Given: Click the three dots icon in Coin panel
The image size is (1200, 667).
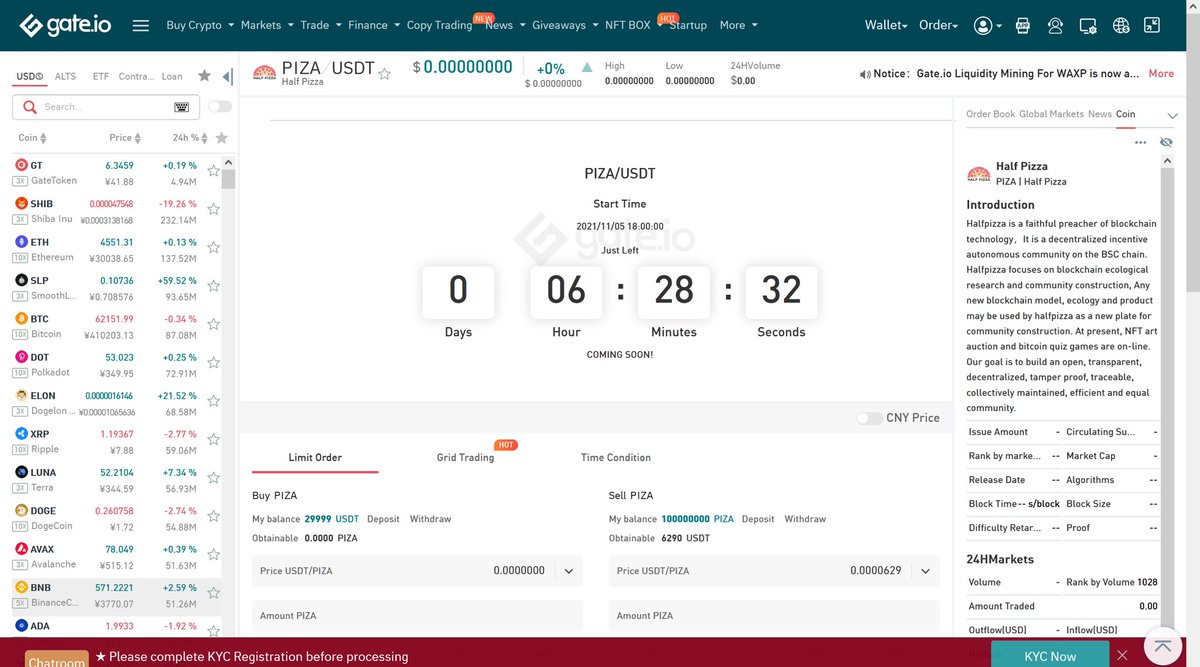Looking at the screenshot, I should [x=1141, y=143].
